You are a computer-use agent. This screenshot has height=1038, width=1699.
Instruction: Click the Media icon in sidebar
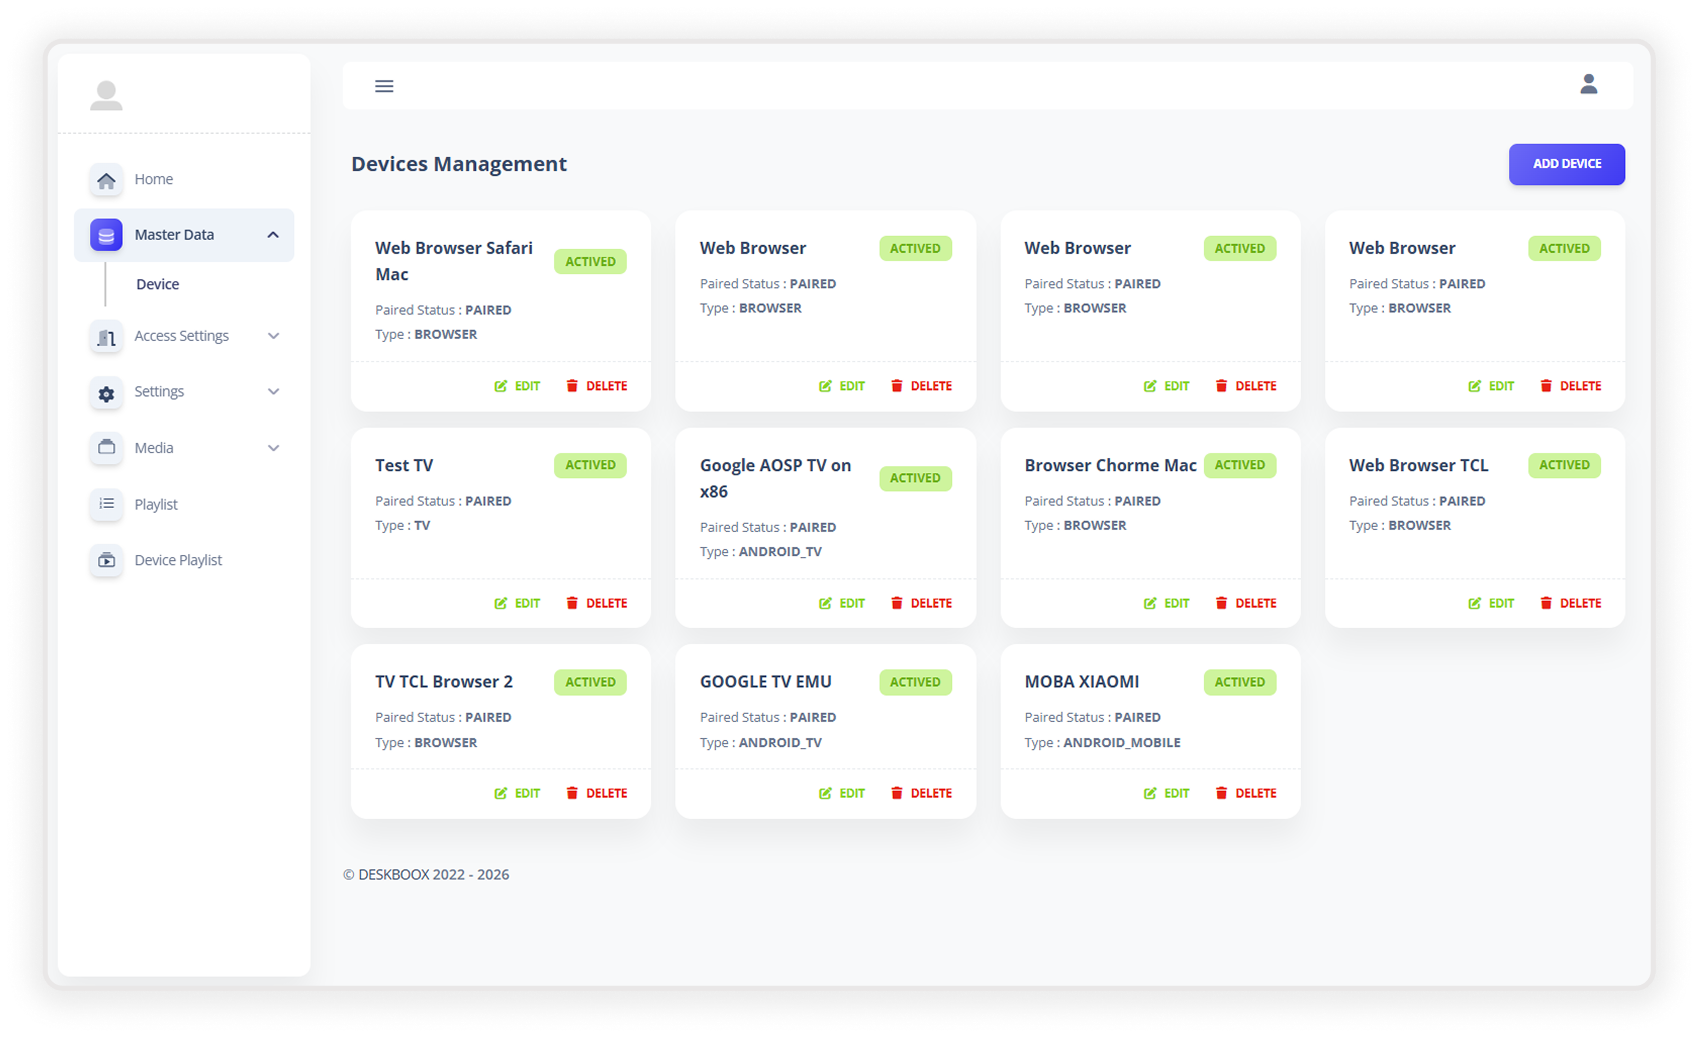click(106, 448)
